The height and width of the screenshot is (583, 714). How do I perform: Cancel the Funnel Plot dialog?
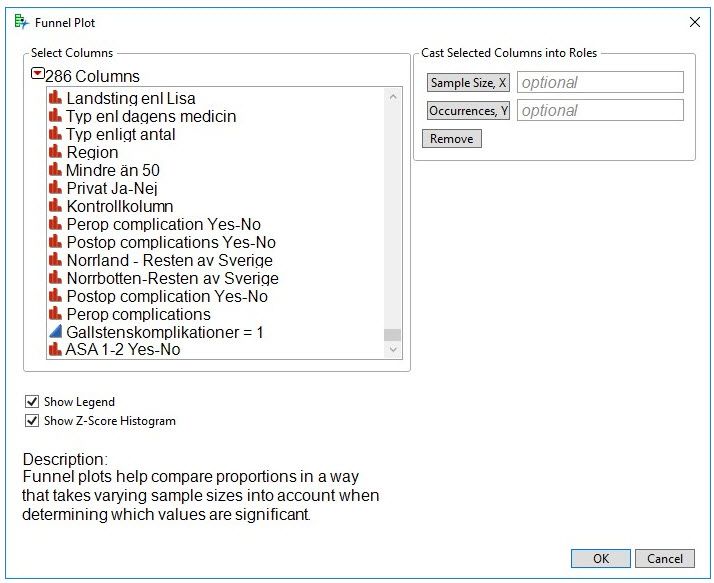click(664, 559)
